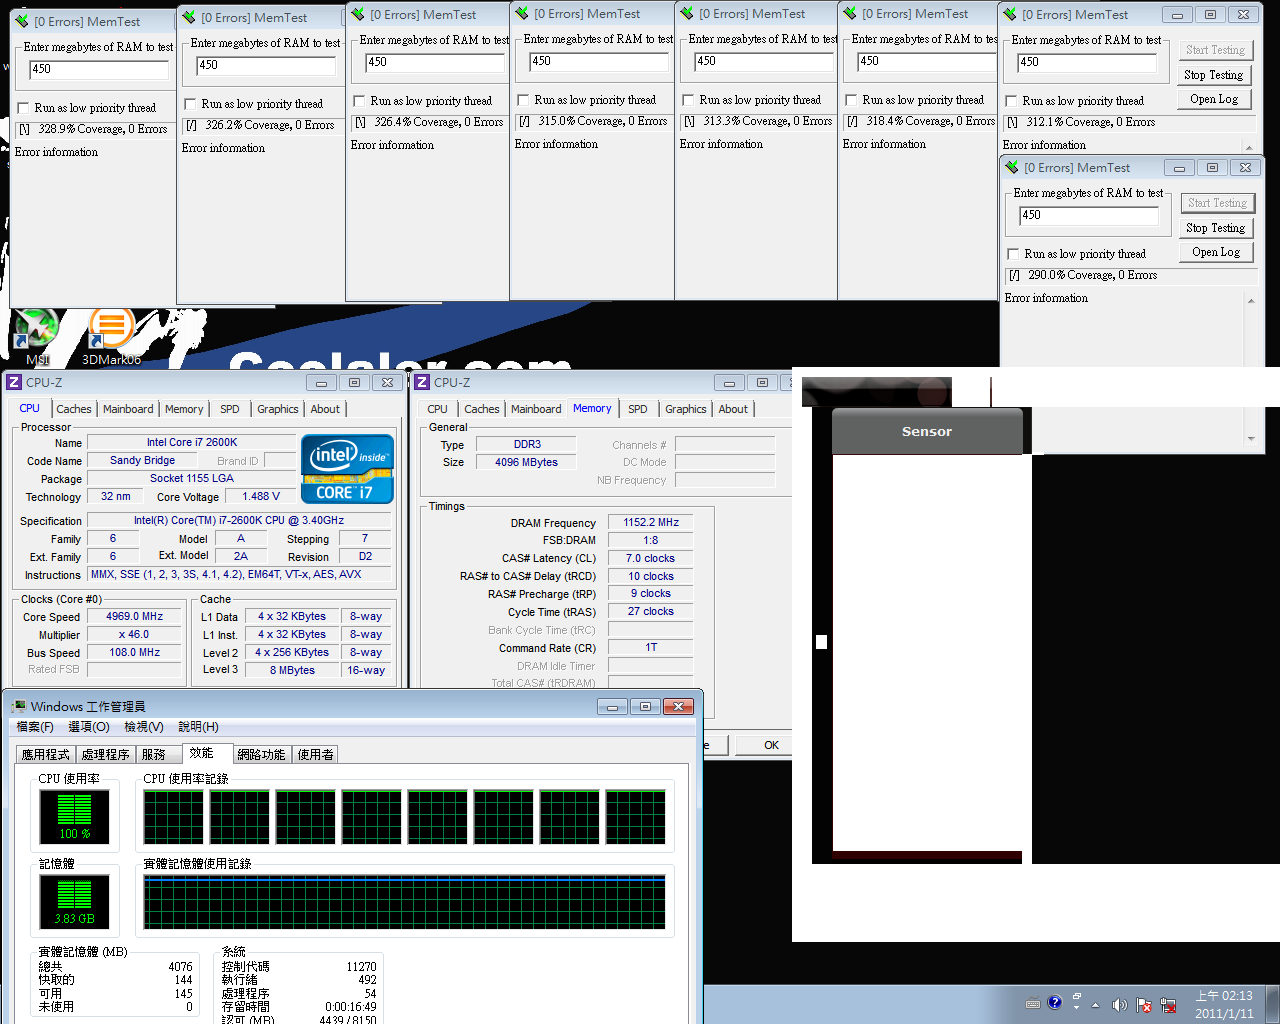Click the RAM megabytes field in 315.0% coverage MemTest
Screen dimensions: 1280x1024
[599, 61]
